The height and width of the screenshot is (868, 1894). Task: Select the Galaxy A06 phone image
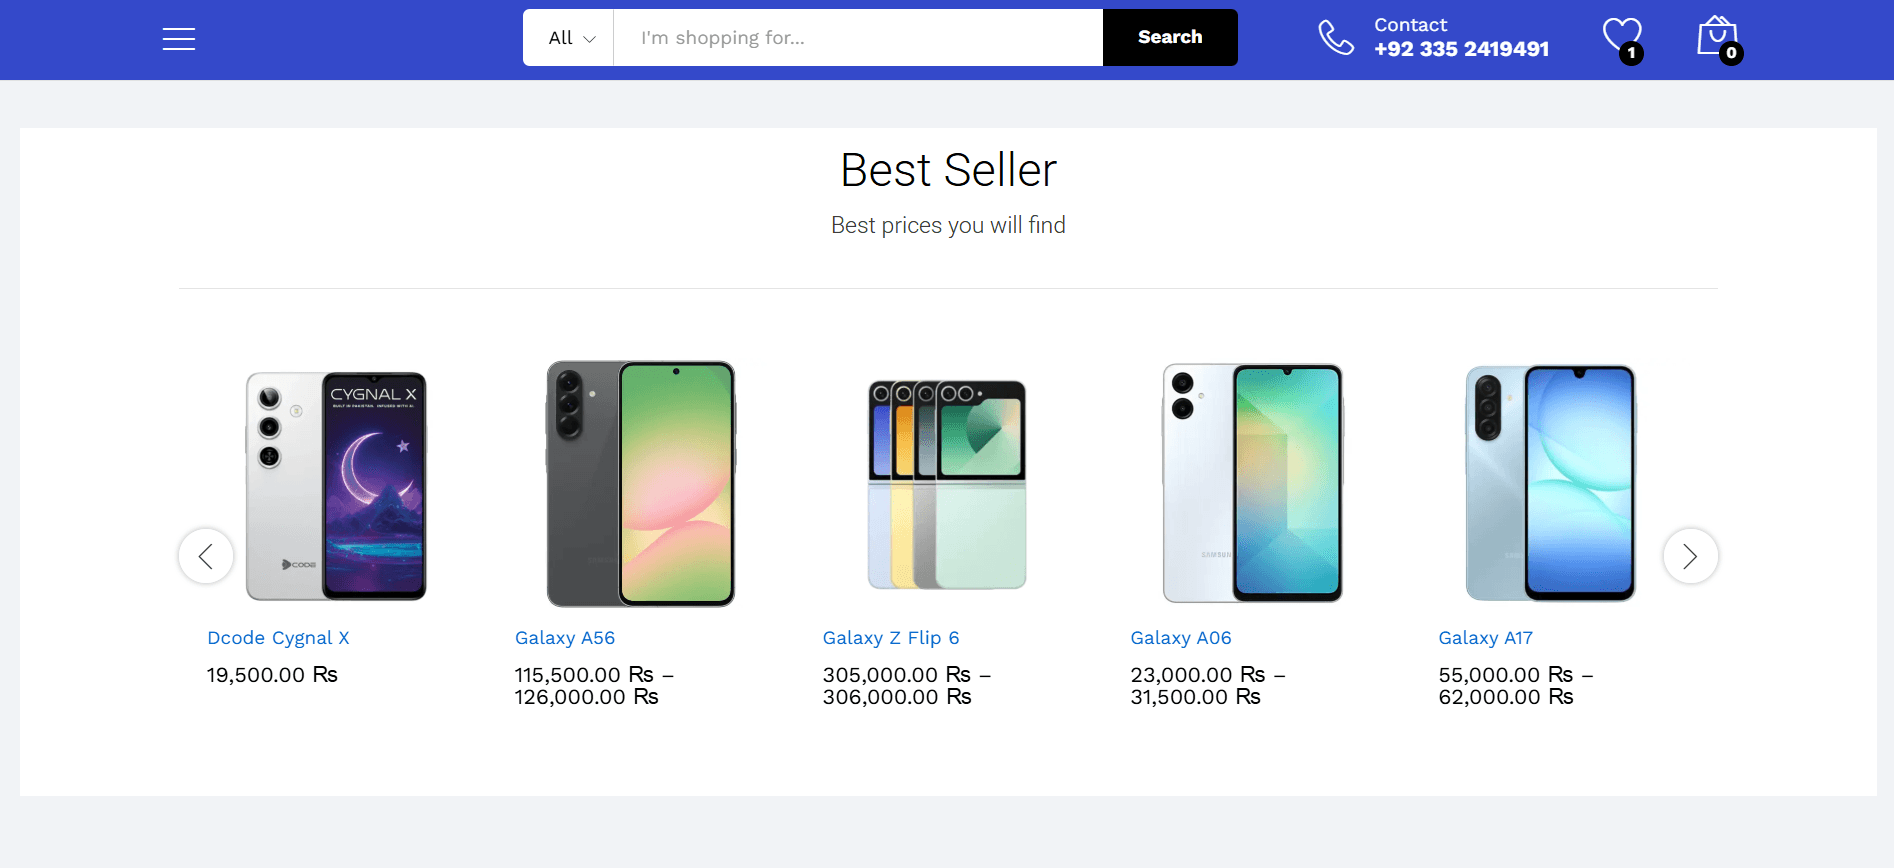(1253, 483)
